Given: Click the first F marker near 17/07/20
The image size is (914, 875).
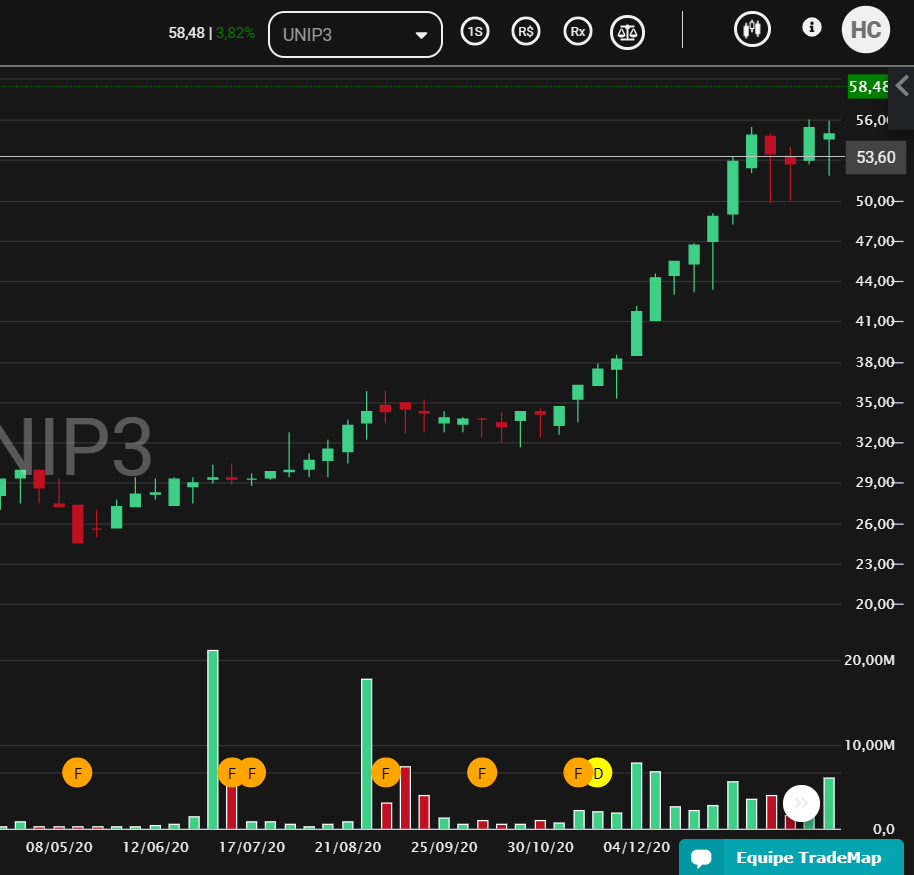Looking at the screenshot, I should coord(231,773).
